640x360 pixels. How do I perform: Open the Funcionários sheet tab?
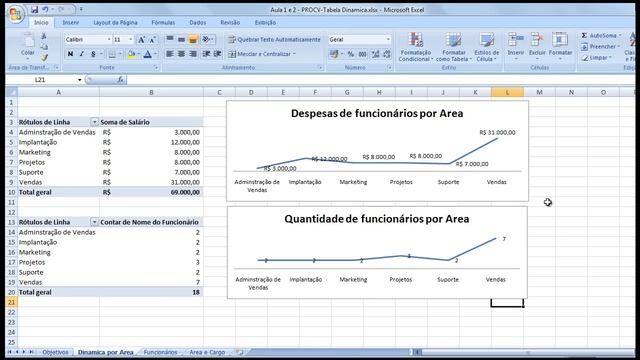pyautogui.click(x=160, y=352)
